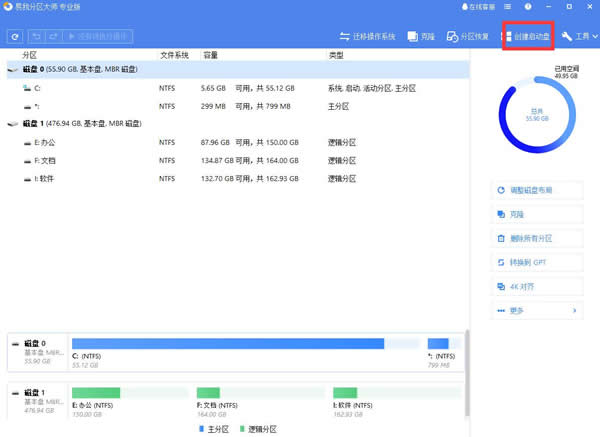600x437 pixels.
Task: Open the hamburger menu icon in title bar
Action: click(507, 7)
